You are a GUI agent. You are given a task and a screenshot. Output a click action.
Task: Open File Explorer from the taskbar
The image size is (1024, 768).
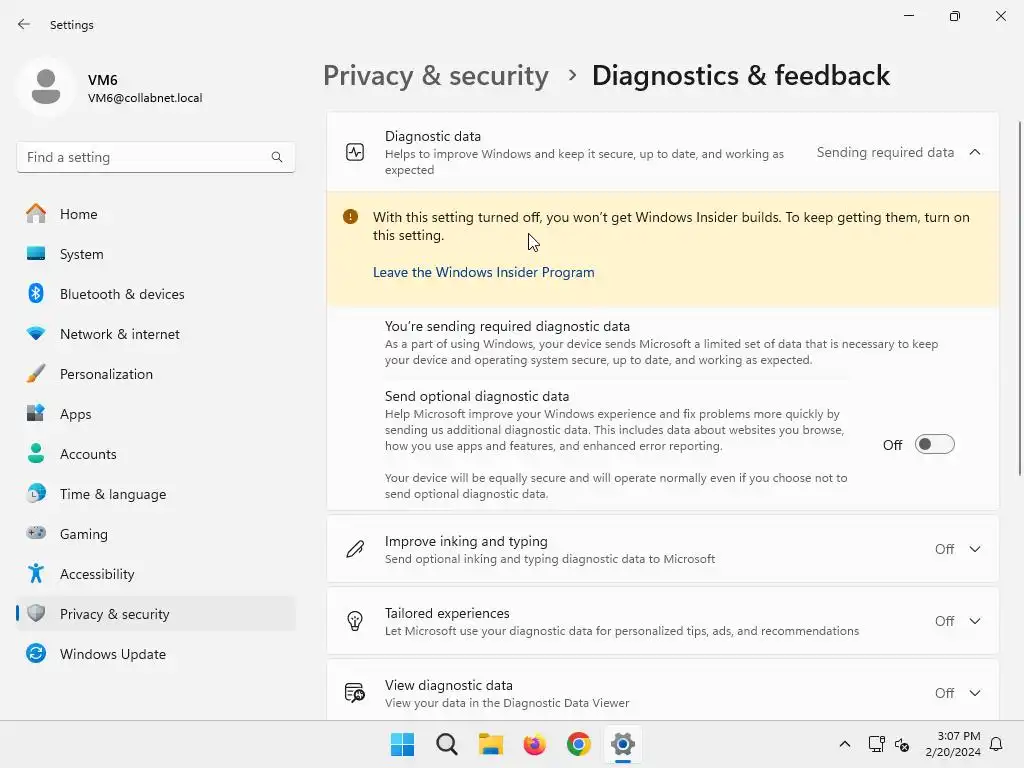(490, 744)
